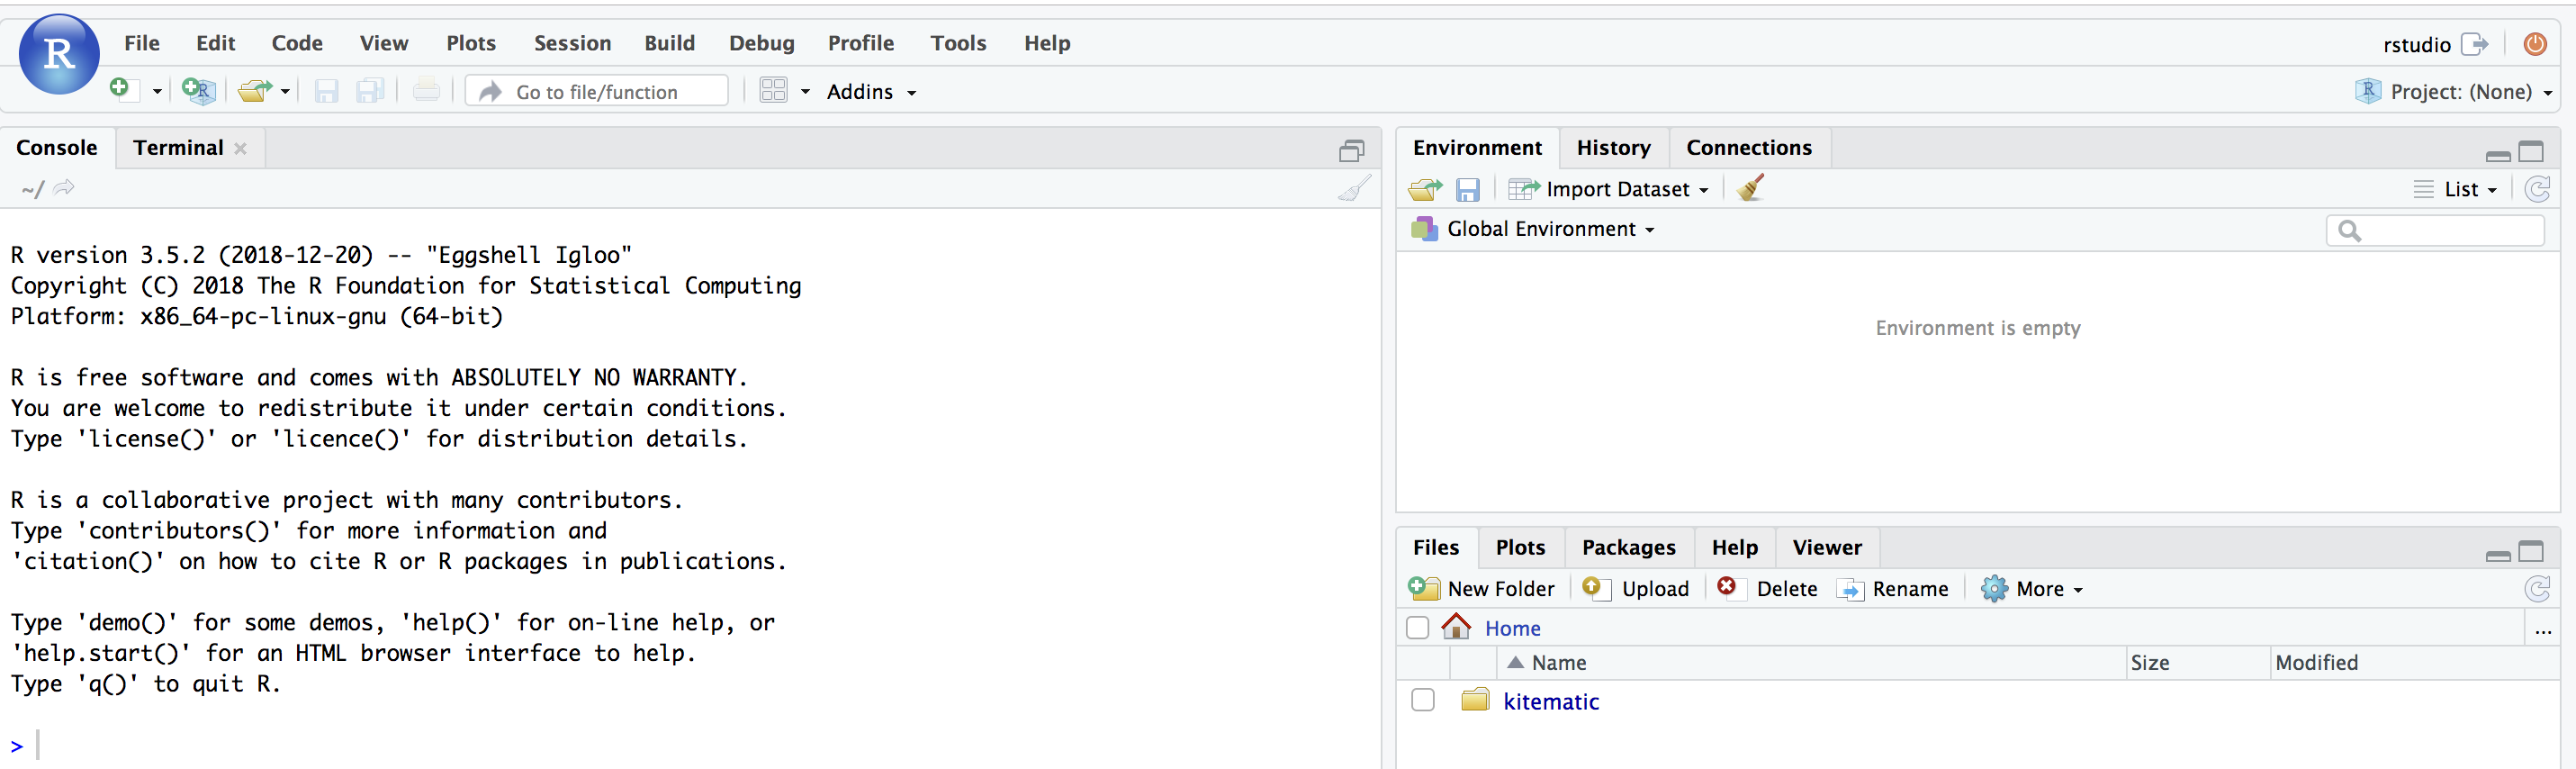Clear the console with broom icon
This screenshot has height=769, width=2576.
(1354, 188)
